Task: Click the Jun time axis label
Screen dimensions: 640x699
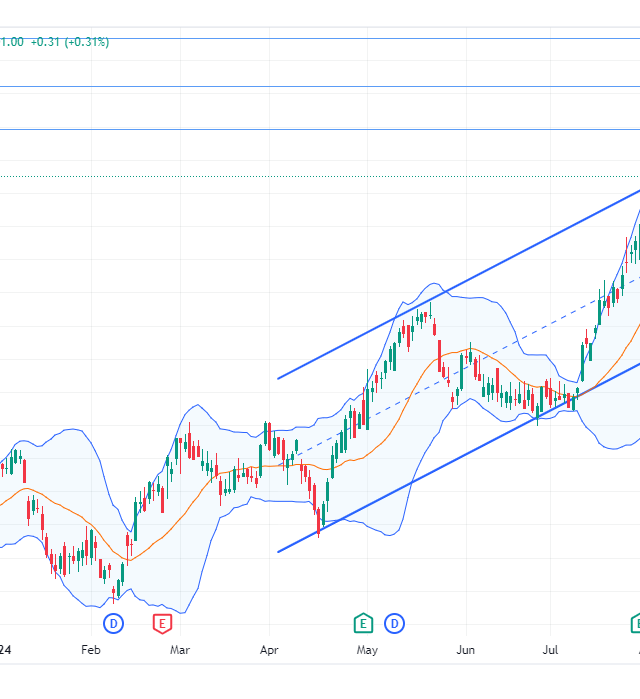Action: pyautogui.click(x=466, y=650)
